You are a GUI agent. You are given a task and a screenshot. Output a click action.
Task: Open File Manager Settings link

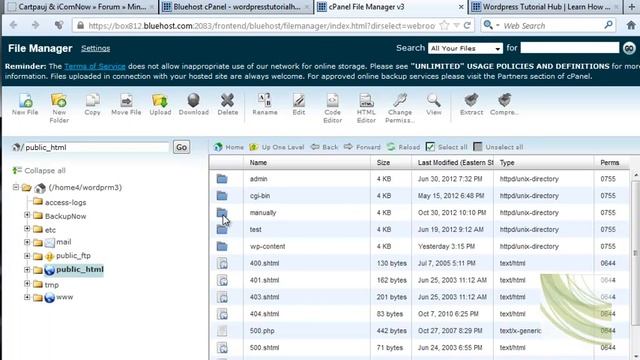point(96,48)
